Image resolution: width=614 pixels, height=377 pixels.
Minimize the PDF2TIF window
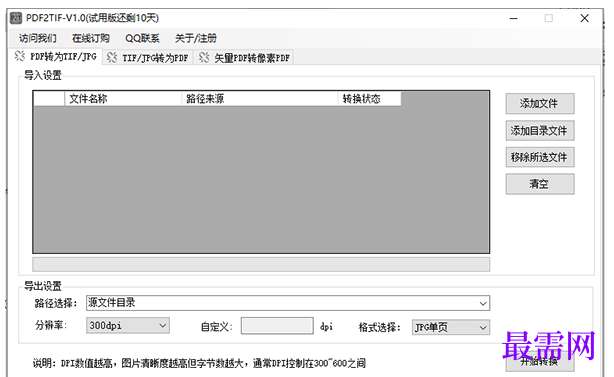[514, 18]
